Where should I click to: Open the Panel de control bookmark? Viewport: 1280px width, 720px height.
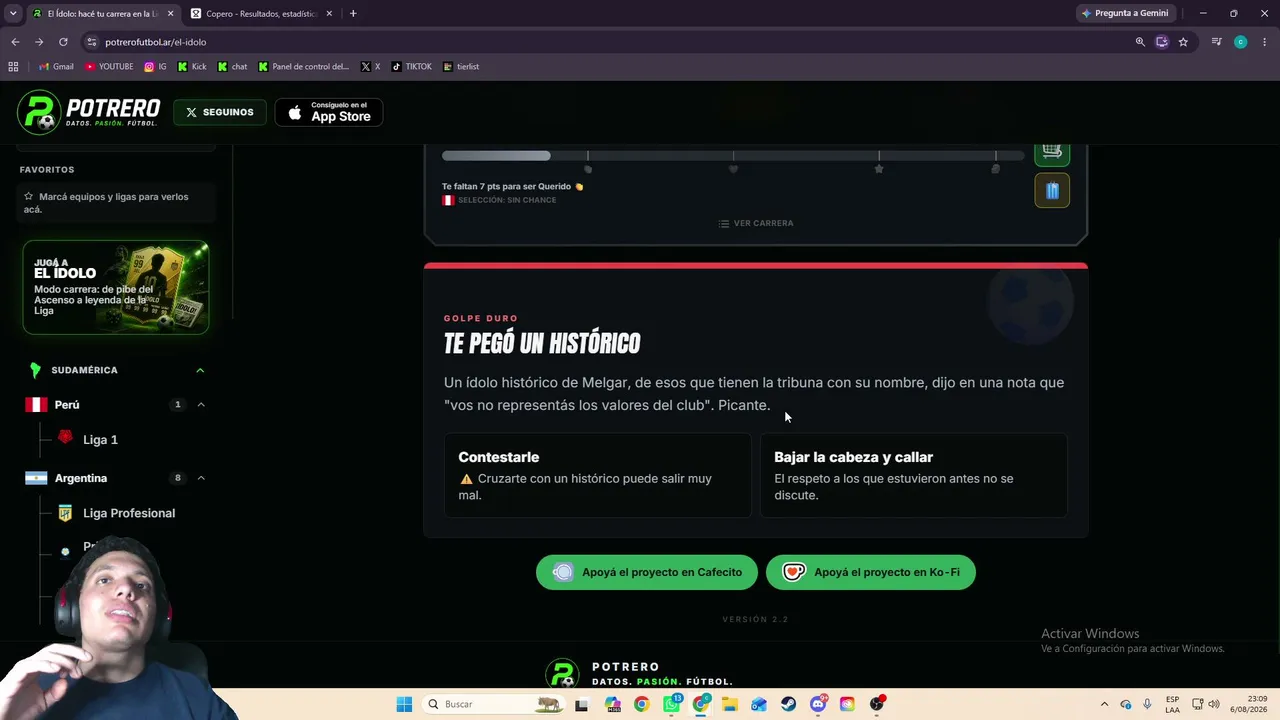304,67
